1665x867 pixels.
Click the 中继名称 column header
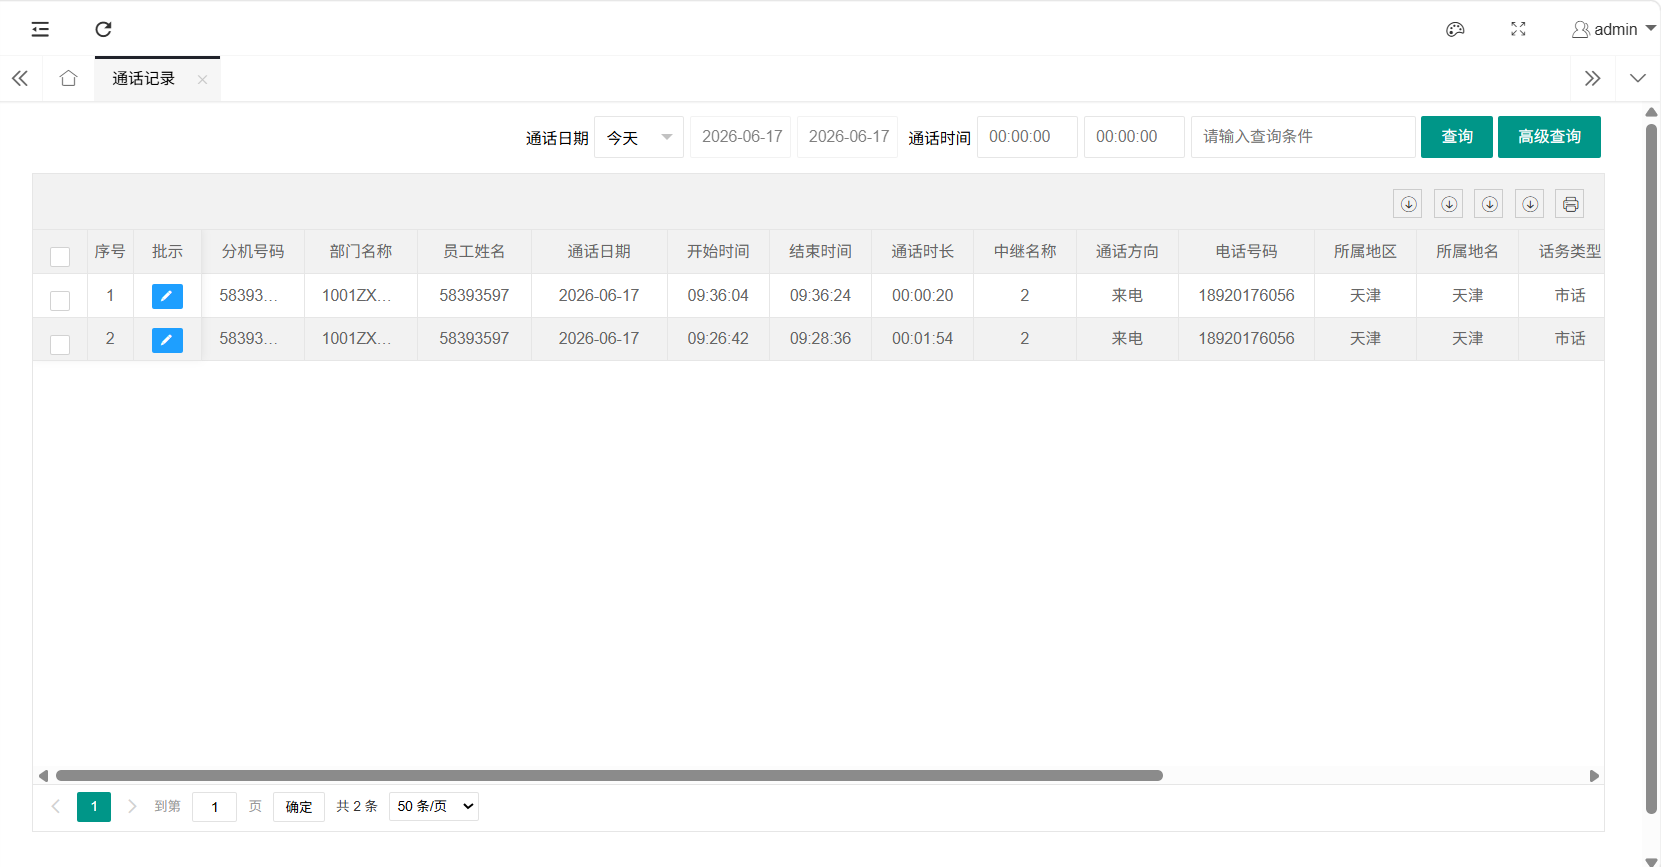point(1025,252)
